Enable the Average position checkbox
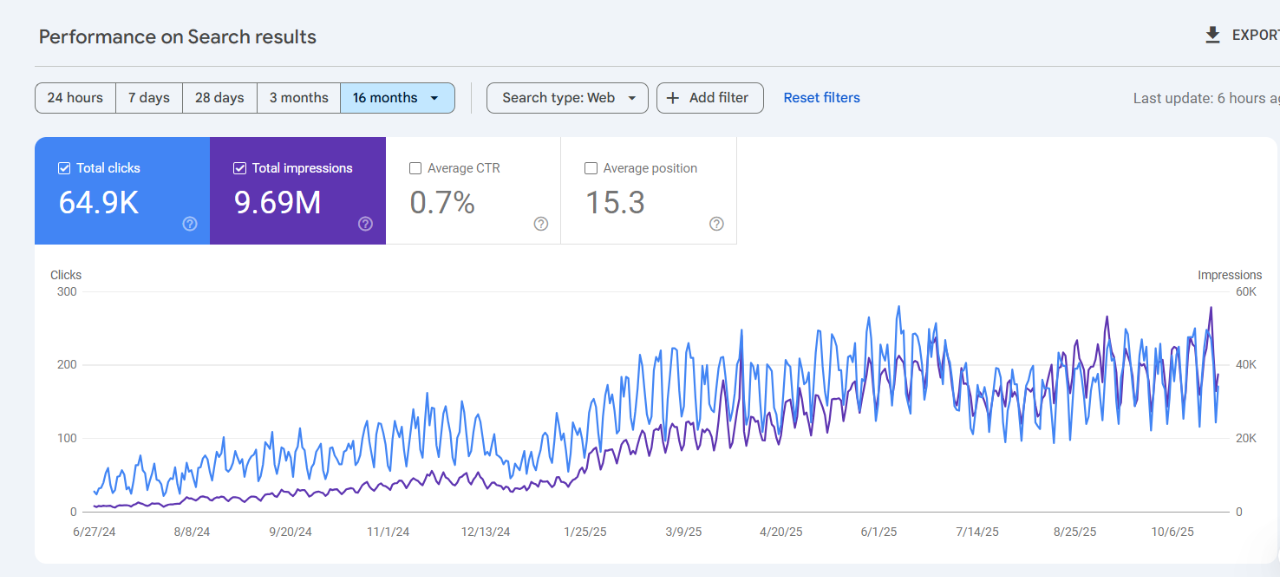 click(591, 168)
